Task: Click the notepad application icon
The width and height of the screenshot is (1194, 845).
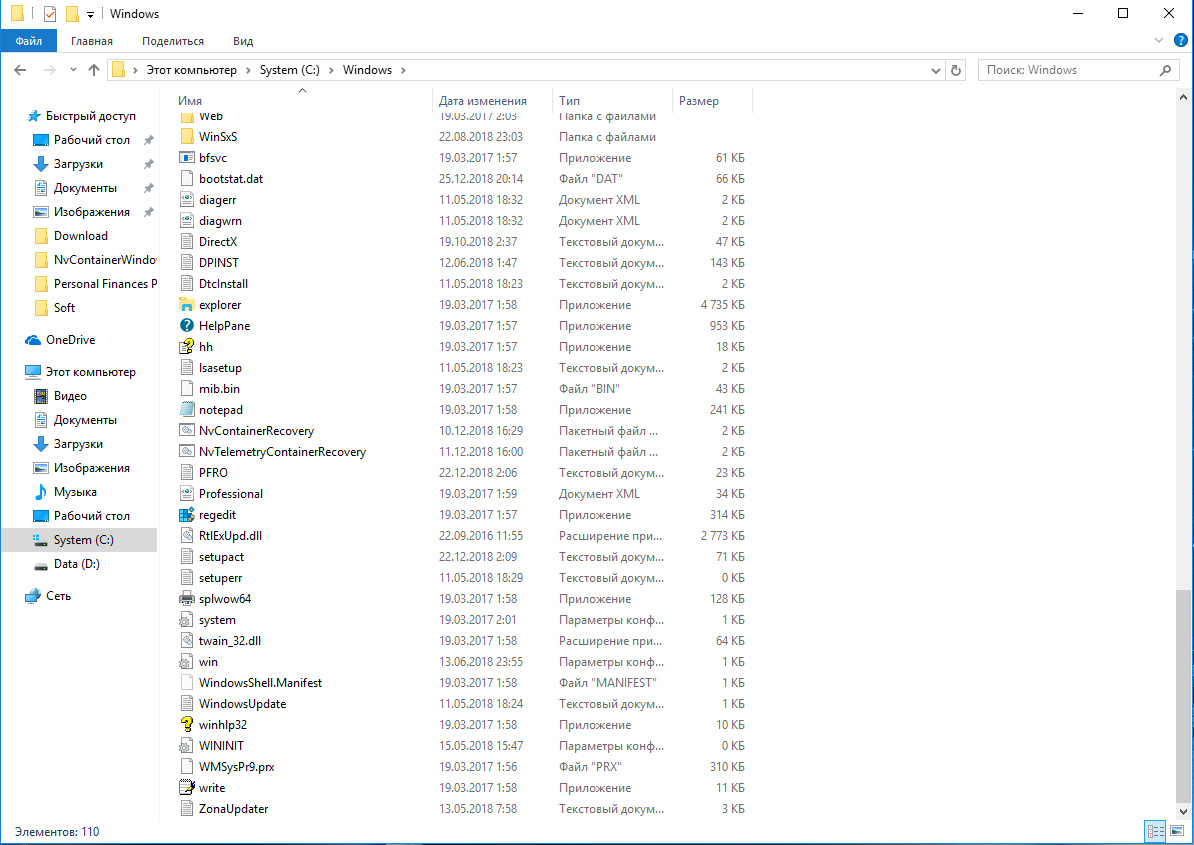Action: 186,410
